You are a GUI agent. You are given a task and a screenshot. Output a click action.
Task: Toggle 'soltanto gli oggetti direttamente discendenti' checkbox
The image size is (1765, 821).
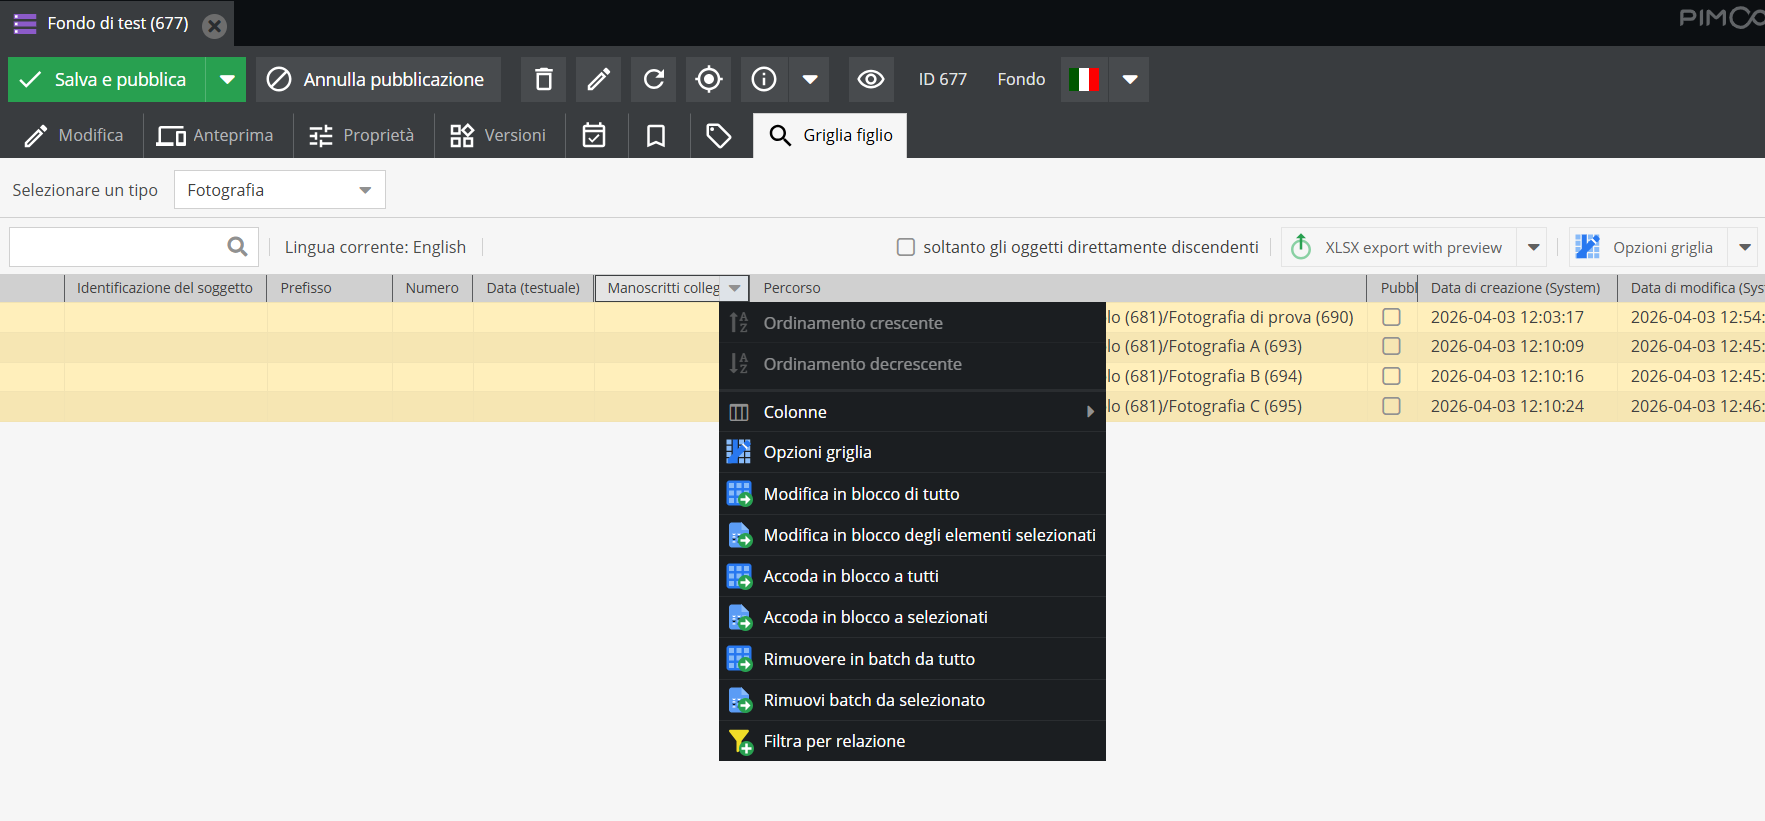point(906,247)
